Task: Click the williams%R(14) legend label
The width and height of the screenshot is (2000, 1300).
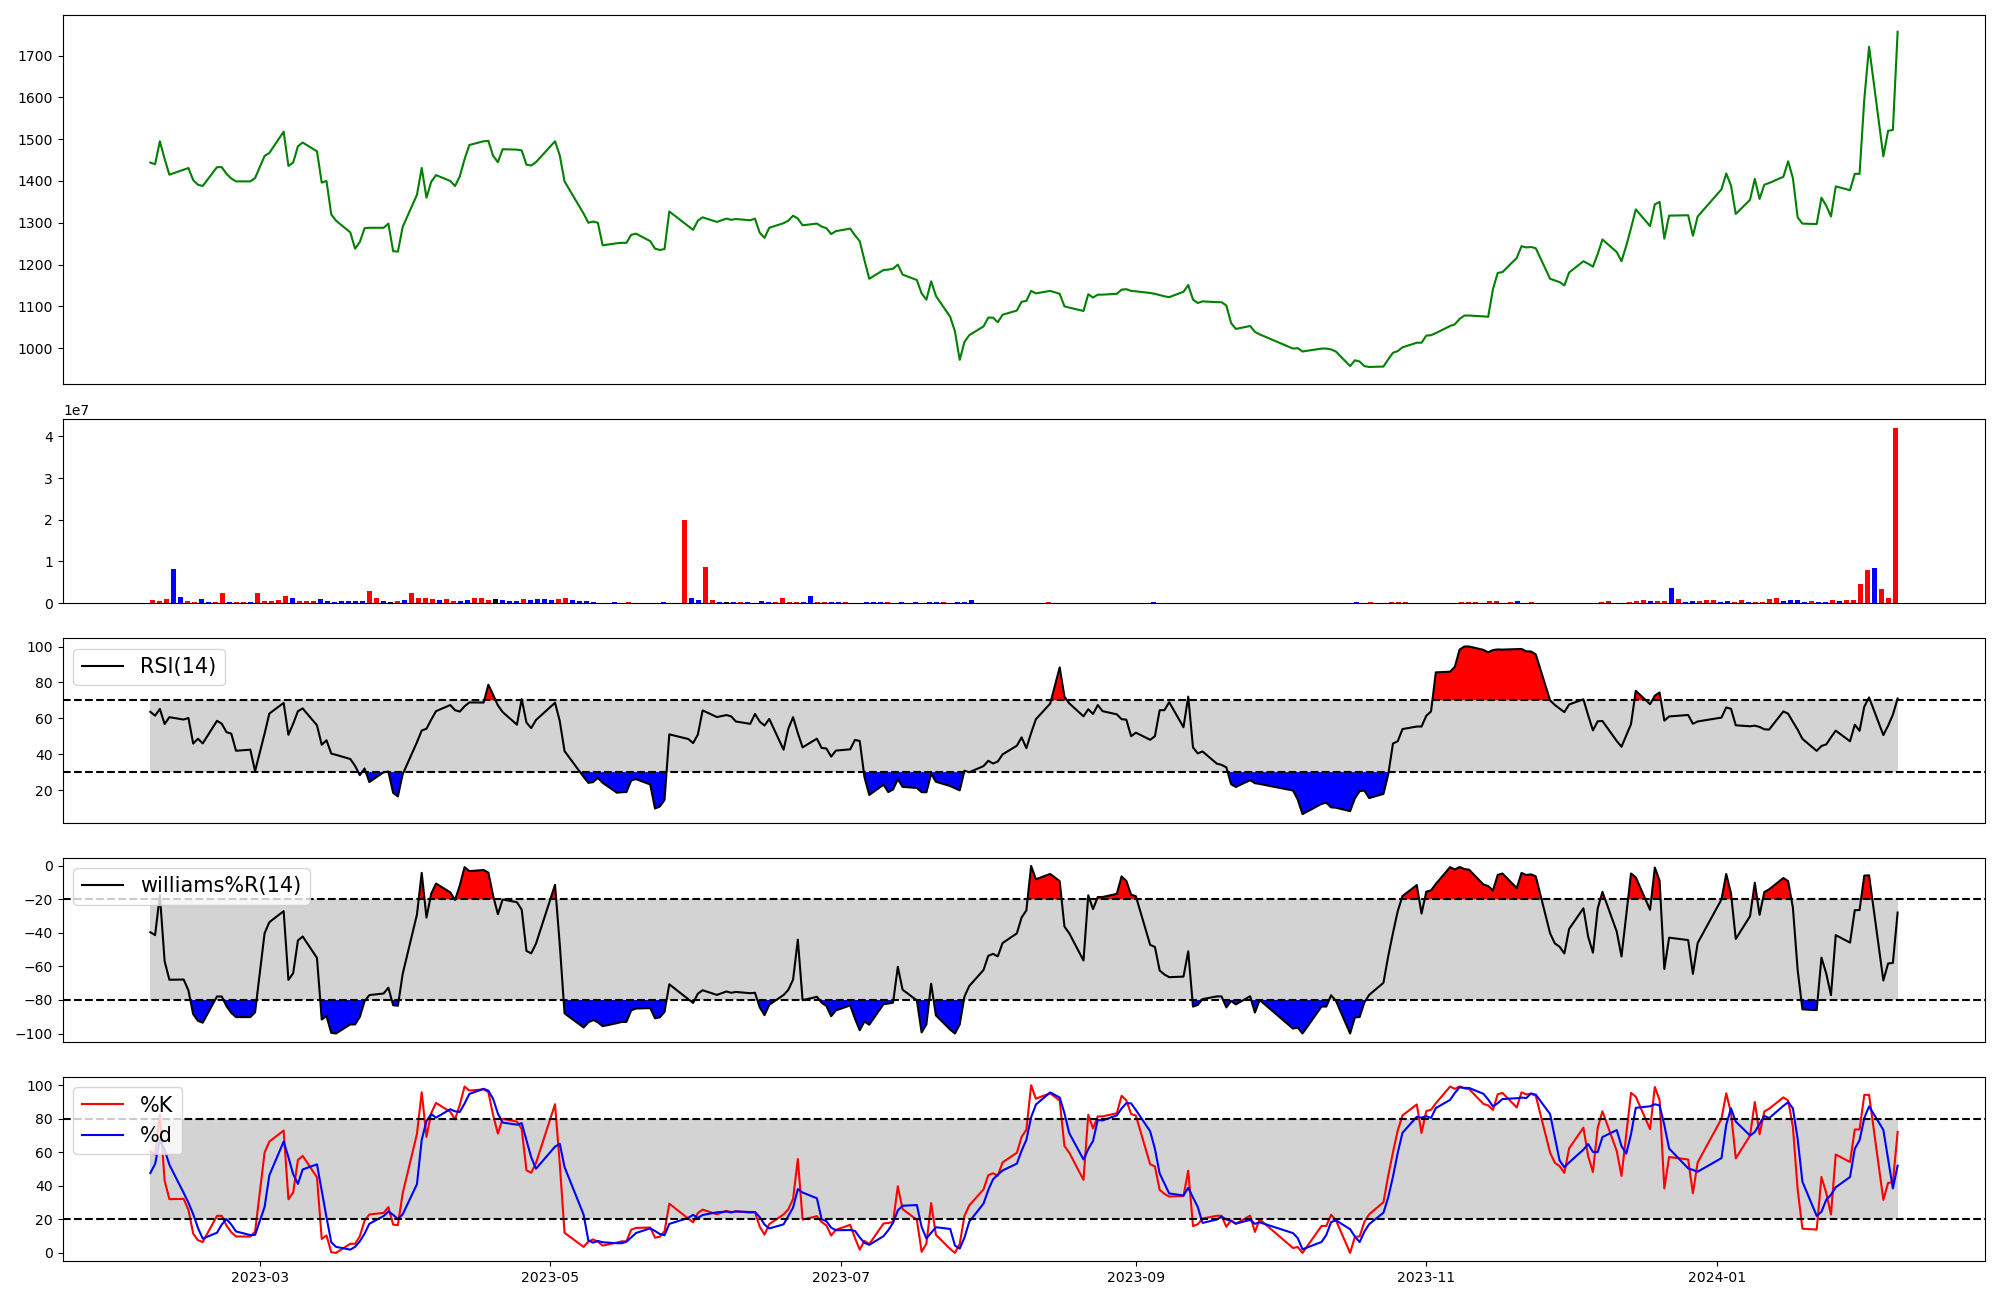Action: tap(220, 885)
